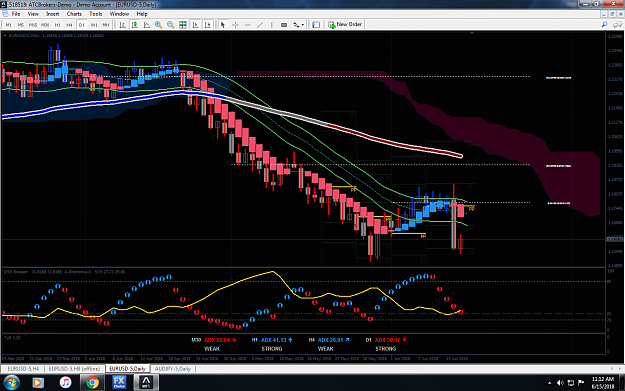Select the D1 daily timeframe
Viewport: 625px width, 391px height.
[82, 25]
